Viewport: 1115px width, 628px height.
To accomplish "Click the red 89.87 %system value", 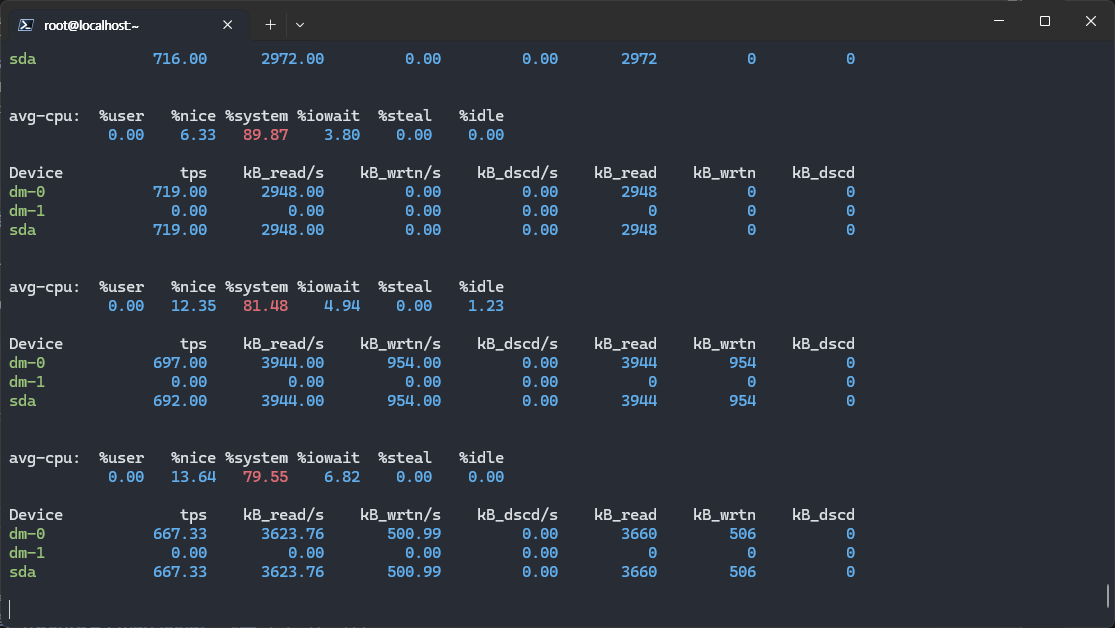I will 265,135.
